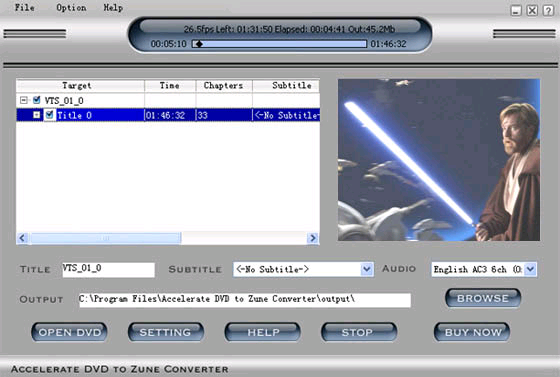Select the Title 0 row
The image size is (560, 377).
(x=168, y=115)
